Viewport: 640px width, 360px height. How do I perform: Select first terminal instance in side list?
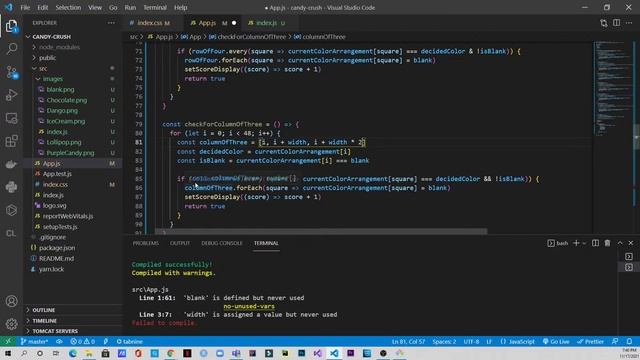(629, 256)
